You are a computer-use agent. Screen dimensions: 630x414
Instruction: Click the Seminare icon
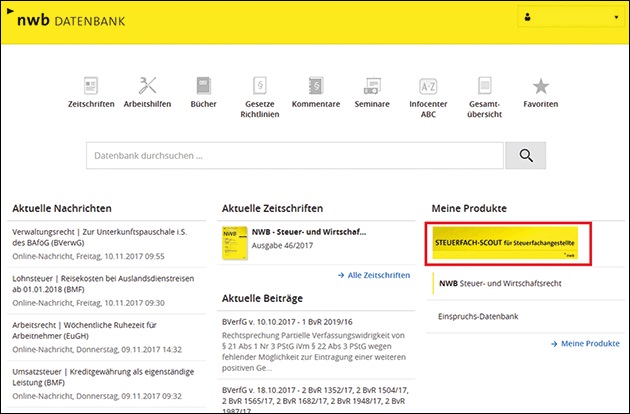pos(373,86)
